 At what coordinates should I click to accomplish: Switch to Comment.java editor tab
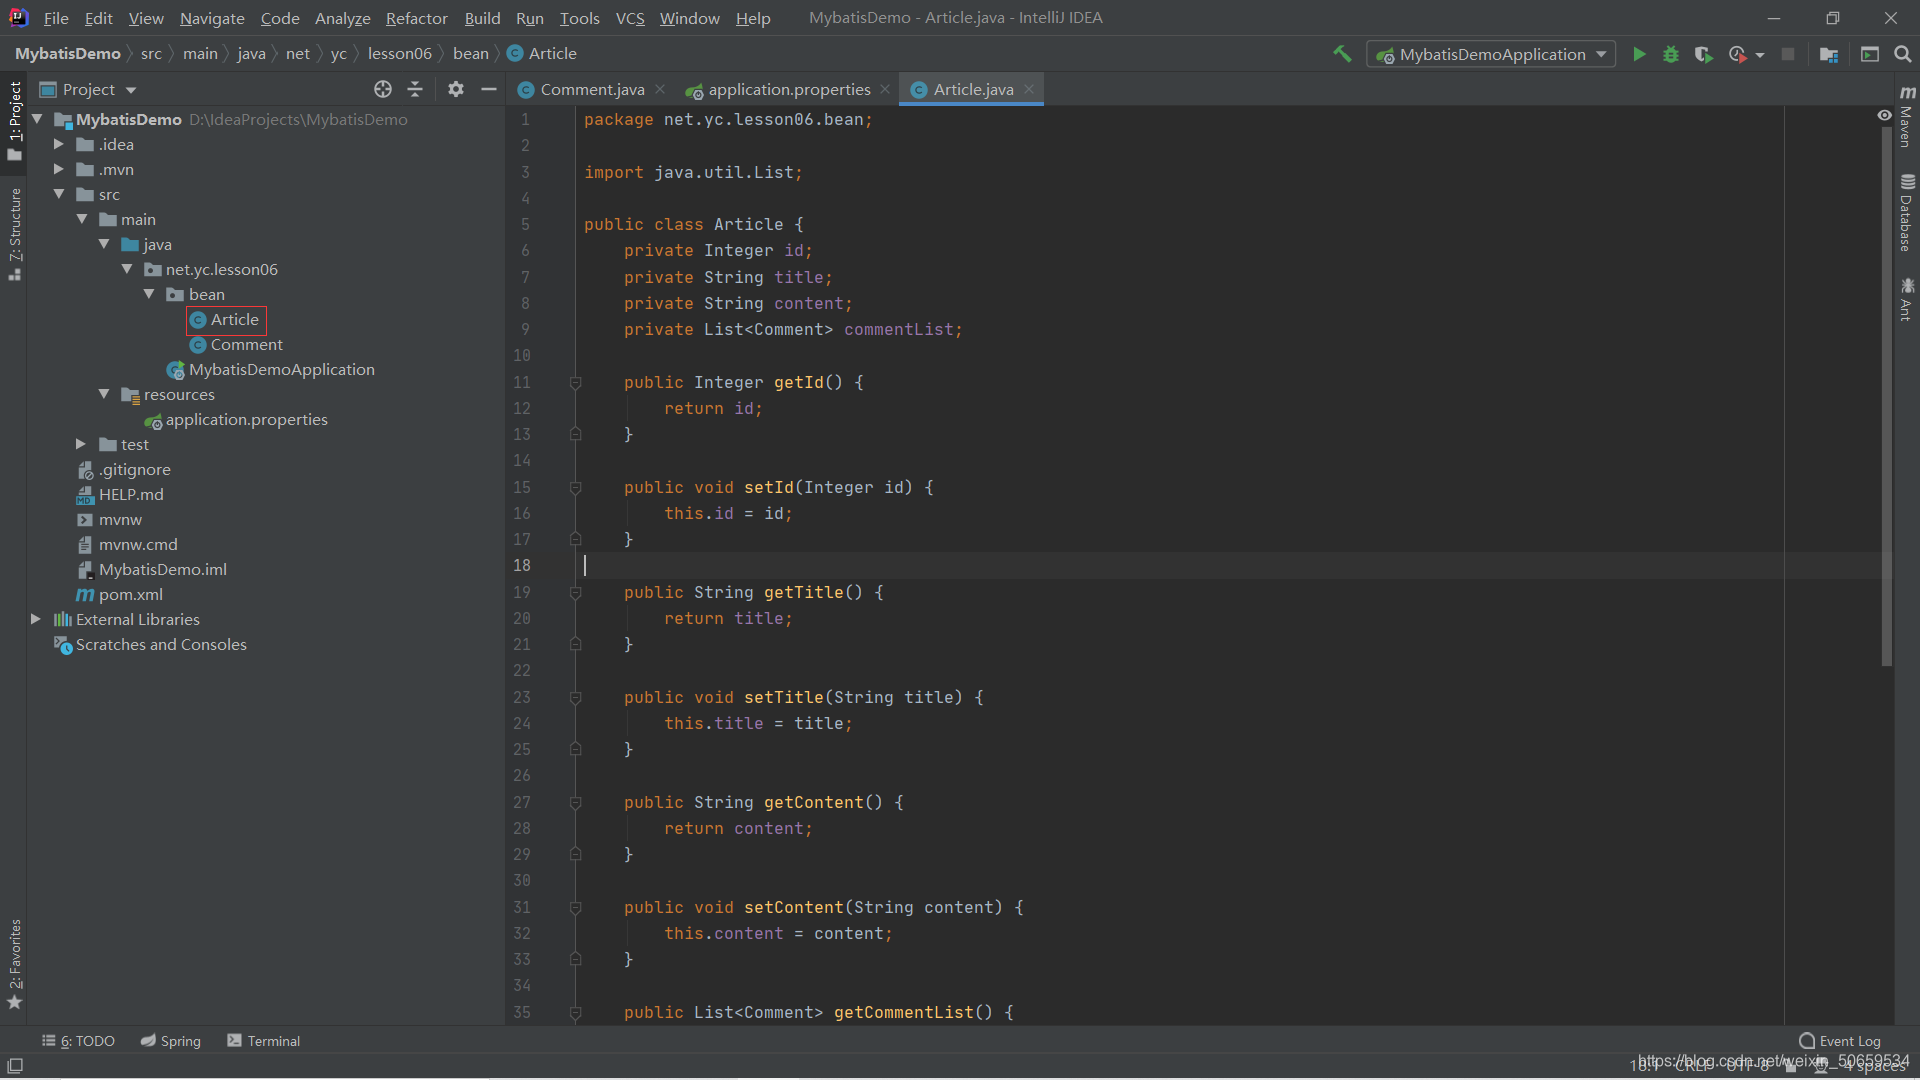pos(592,88)
